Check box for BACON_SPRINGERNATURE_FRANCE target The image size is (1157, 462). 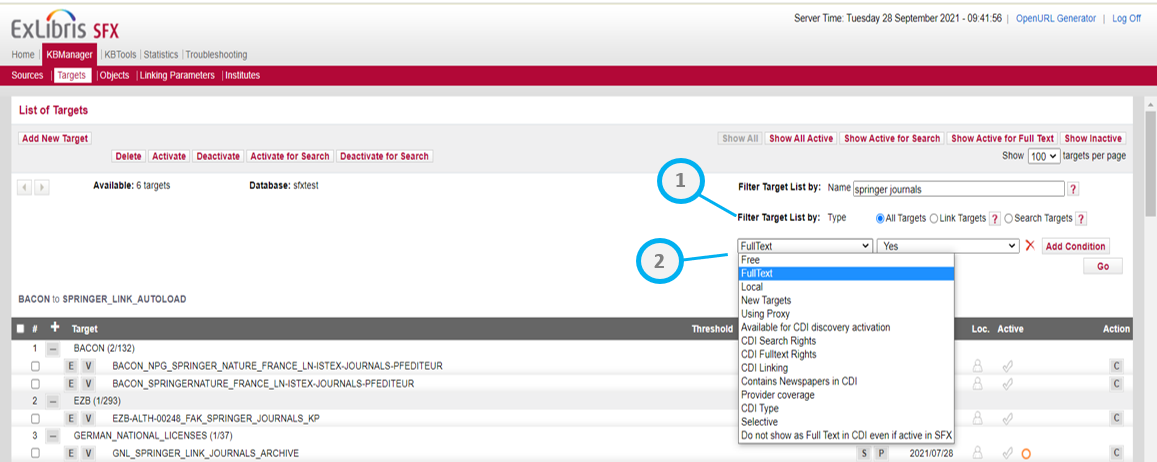click(x=35, y=384)
